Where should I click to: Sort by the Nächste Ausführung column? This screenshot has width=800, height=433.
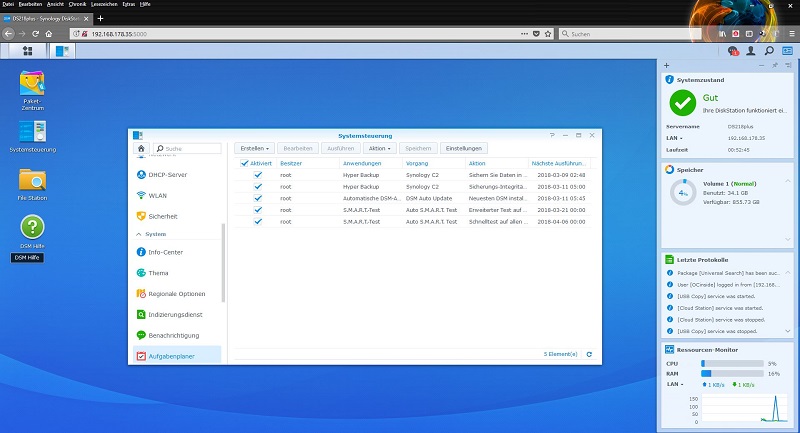click(558, 163)
